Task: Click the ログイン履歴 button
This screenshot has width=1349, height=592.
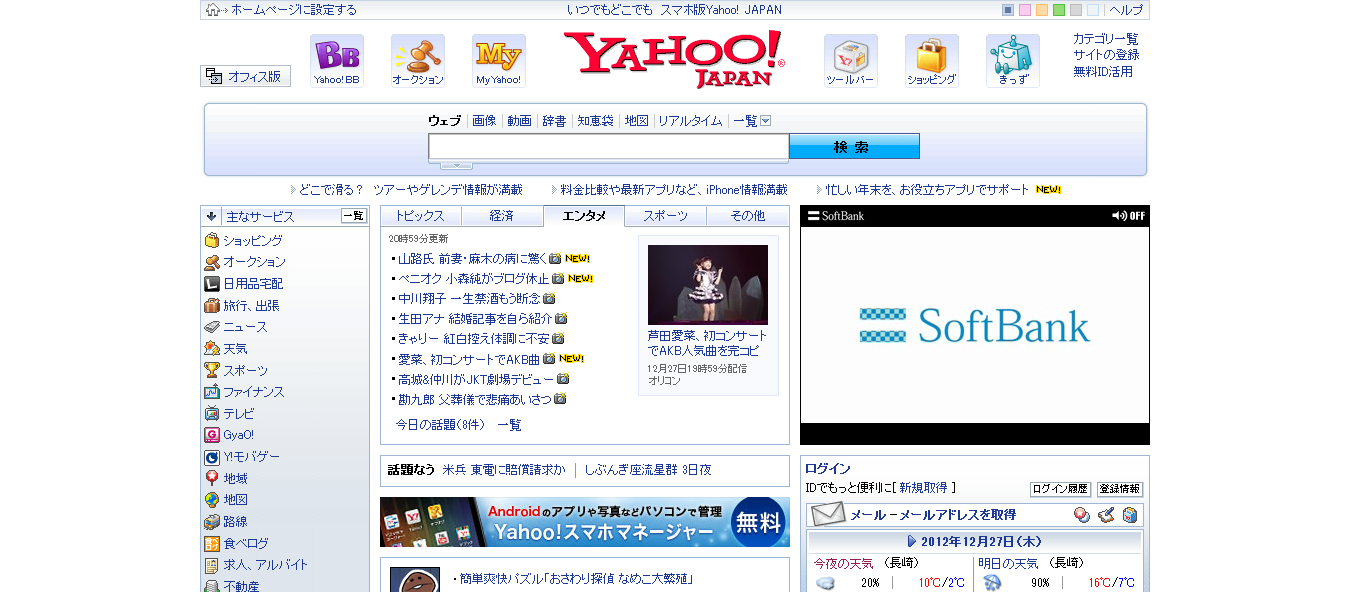Action: click(1060, 489)
